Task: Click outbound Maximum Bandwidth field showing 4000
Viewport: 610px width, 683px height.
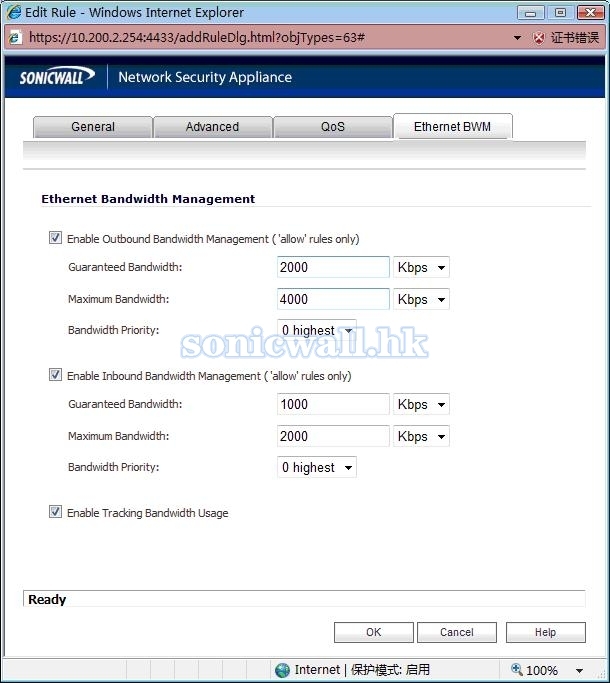Action: tap(333, 299)
